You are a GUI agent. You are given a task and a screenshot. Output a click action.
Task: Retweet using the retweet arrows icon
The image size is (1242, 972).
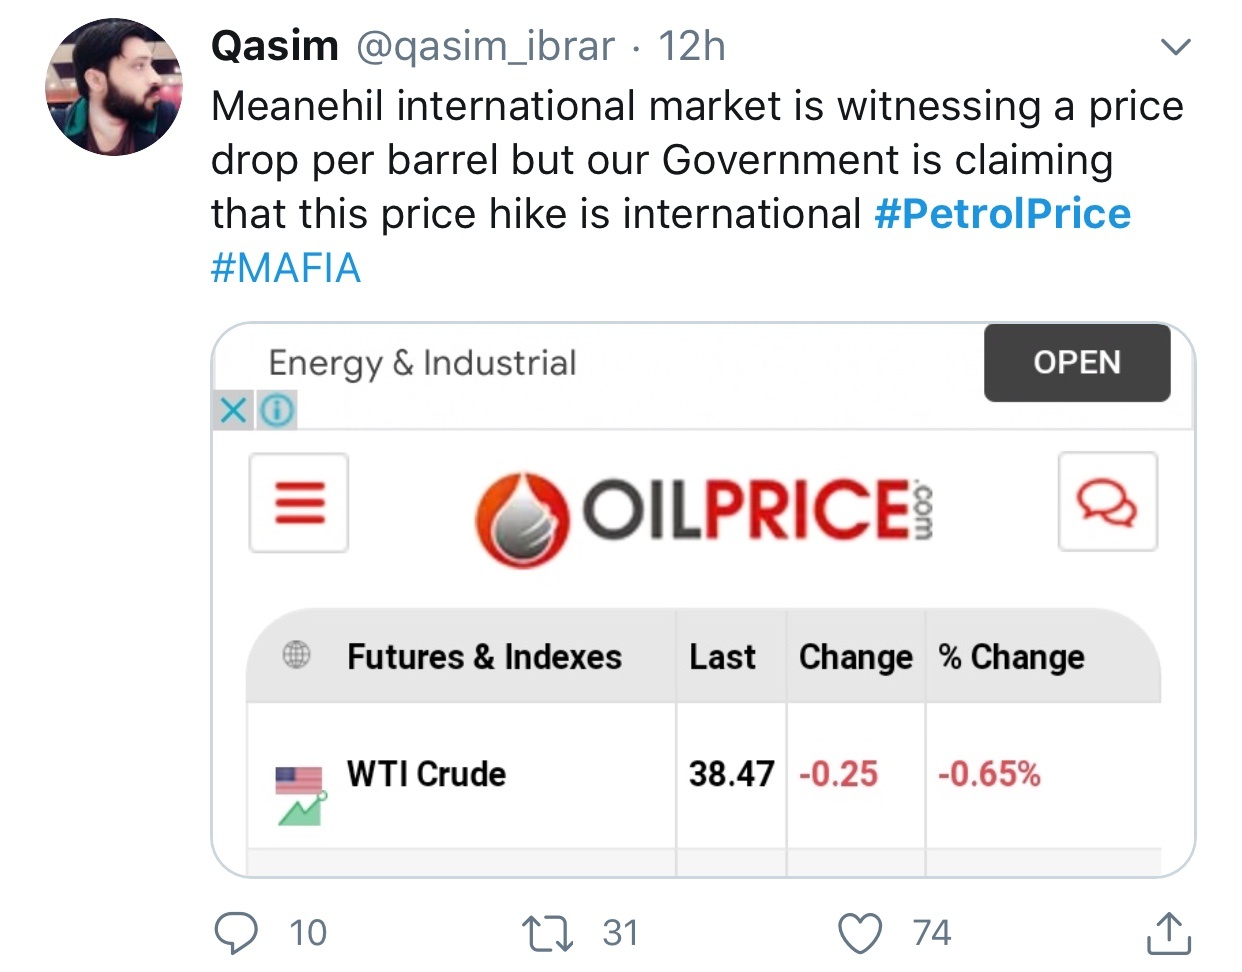tap(548, 933)
